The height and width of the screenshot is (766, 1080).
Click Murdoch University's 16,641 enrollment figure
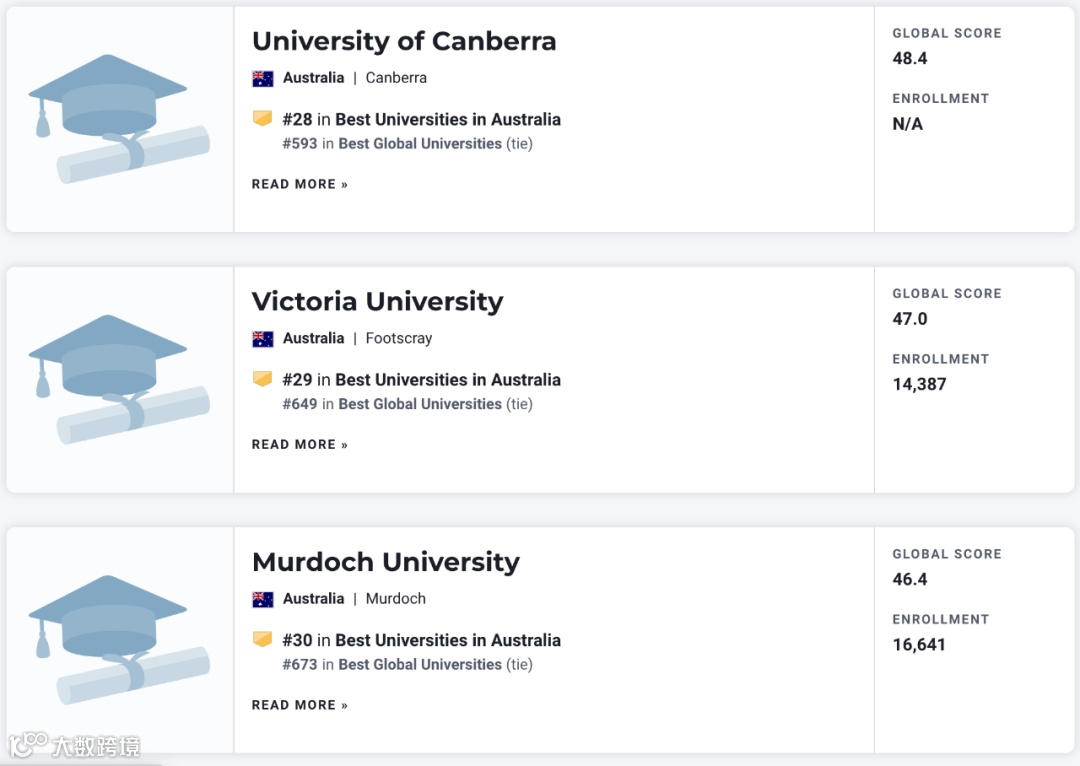(x=919, y=645)
